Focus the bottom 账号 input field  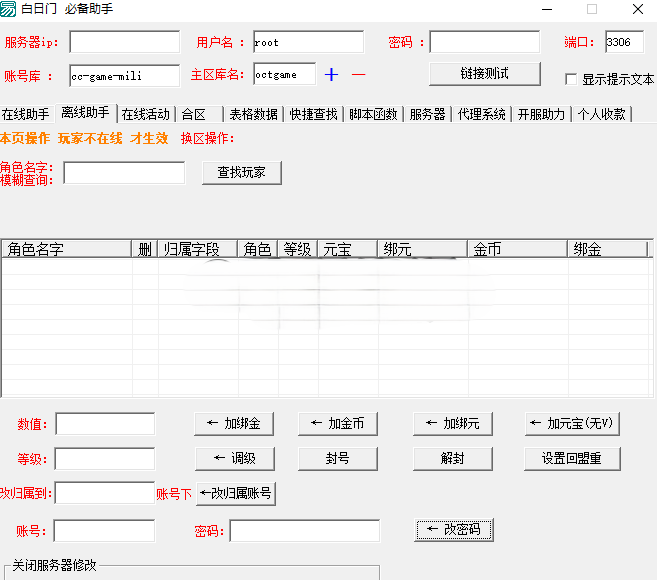104,531
